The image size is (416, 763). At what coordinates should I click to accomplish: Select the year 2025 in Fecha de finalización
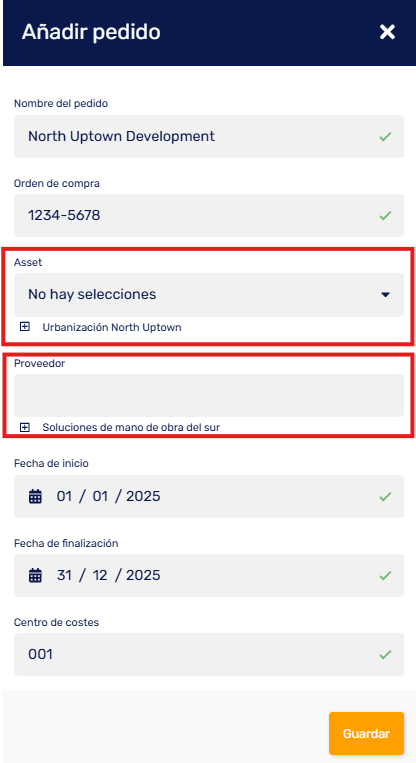(x=143, y=575)
